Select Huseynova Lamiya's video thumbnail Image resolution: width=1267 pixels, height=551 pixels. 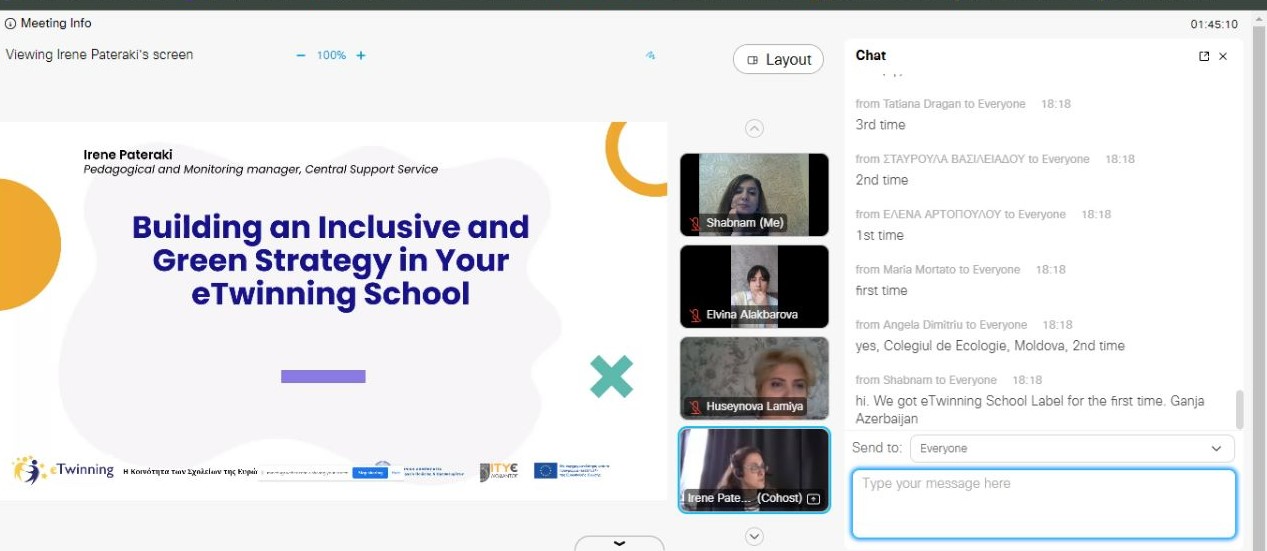pyautogui.click(x=754, y=375)
